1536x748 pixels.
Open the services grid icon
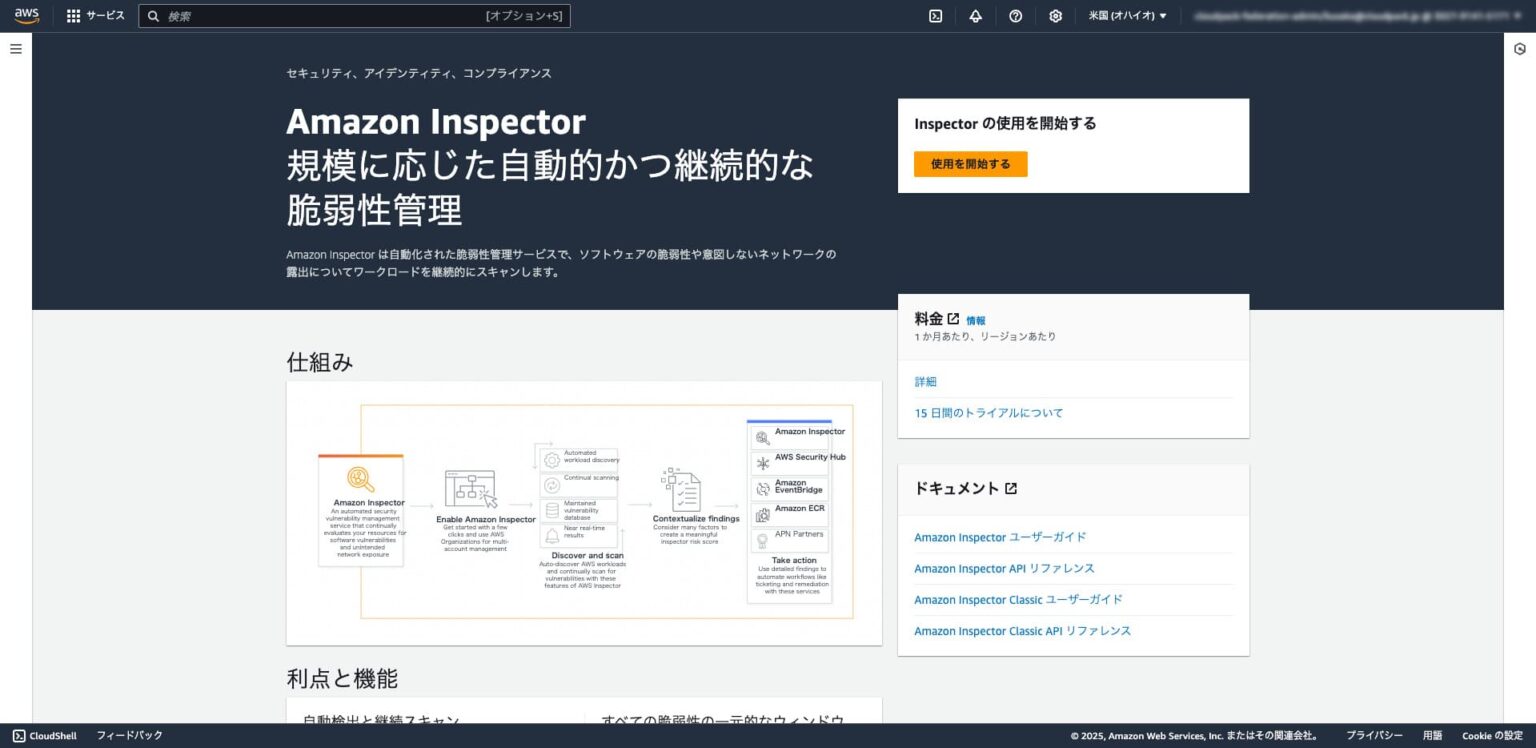[71, 15]
